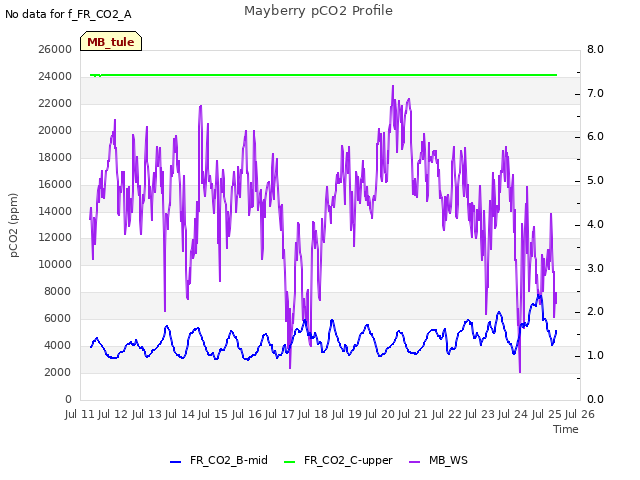Click the 18000 left axis value
The image size is (640, 480).
point(55,157)
